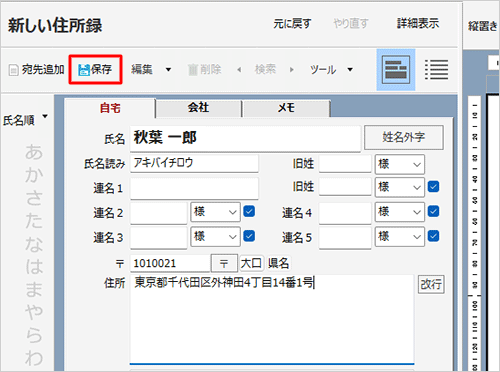Toggle the 連名4 checkbox

(433, 211)
